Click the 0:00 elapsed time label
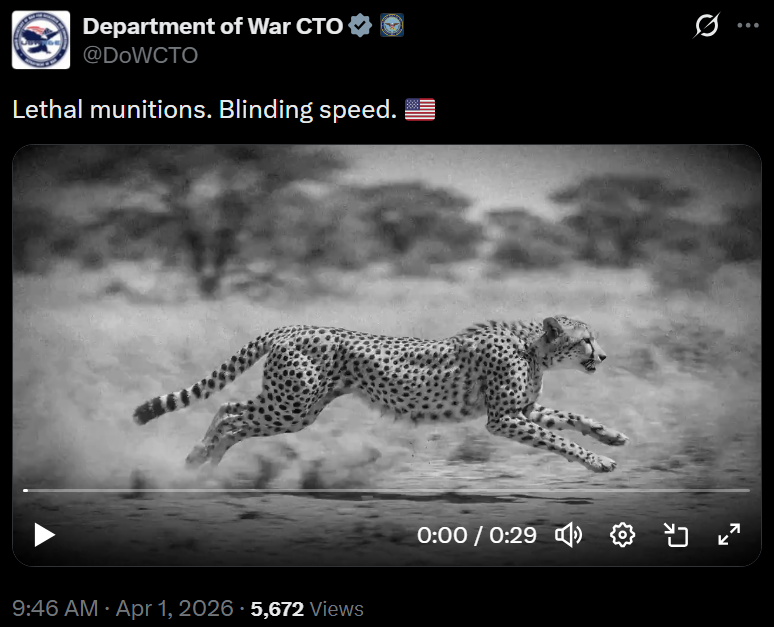Screen dimensions: 774x627 pyautogui.click(x=442, y=535)
